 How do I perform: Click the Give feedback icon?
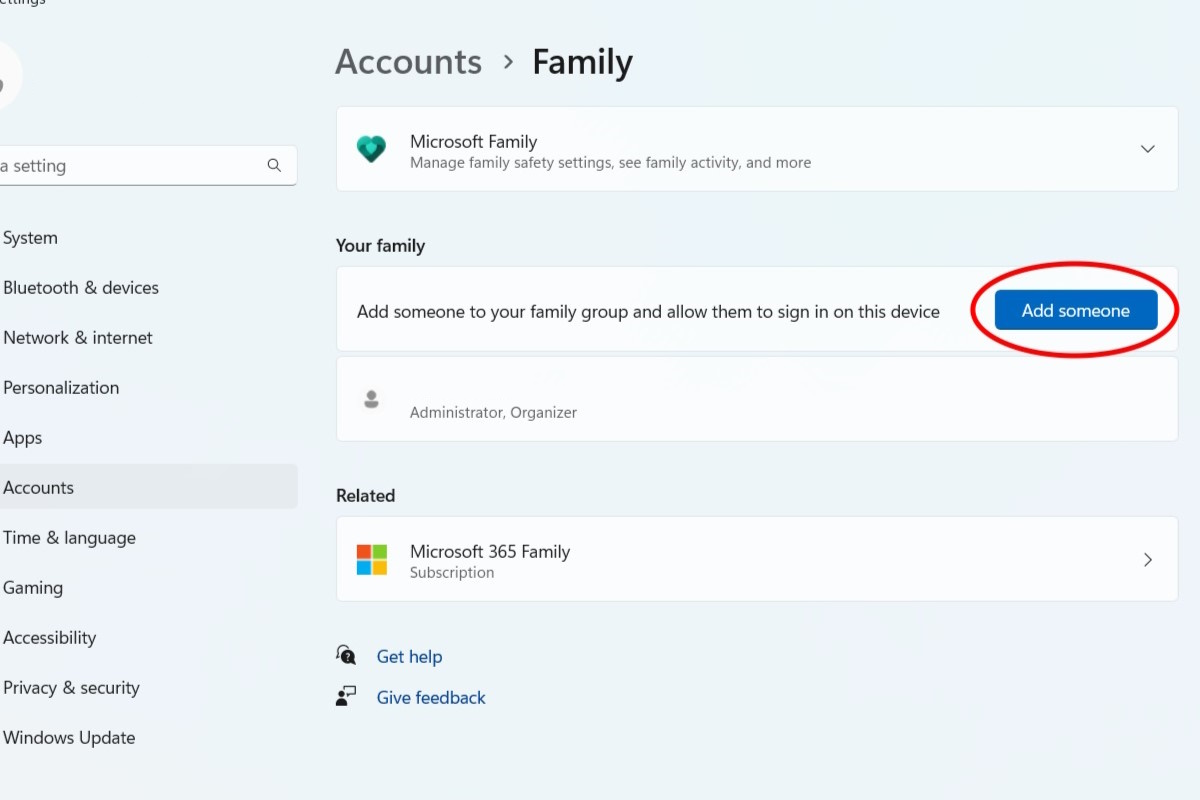click(346, 697)
